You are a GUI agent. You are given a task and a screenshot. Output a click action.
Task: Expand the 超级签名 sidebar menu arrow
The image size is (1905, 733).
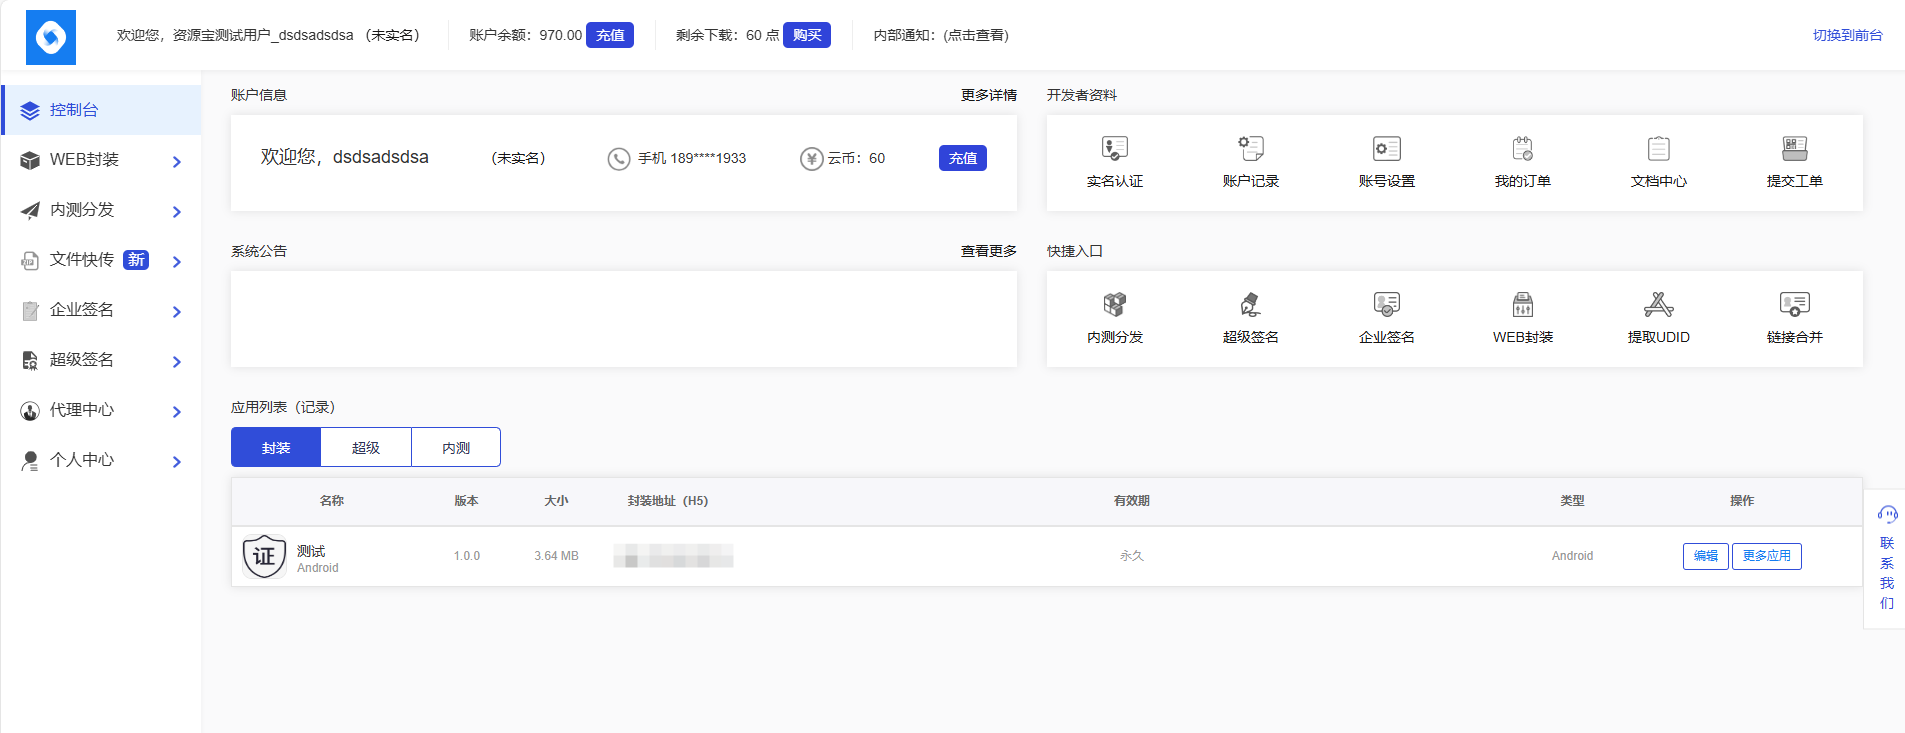[177, 362]
